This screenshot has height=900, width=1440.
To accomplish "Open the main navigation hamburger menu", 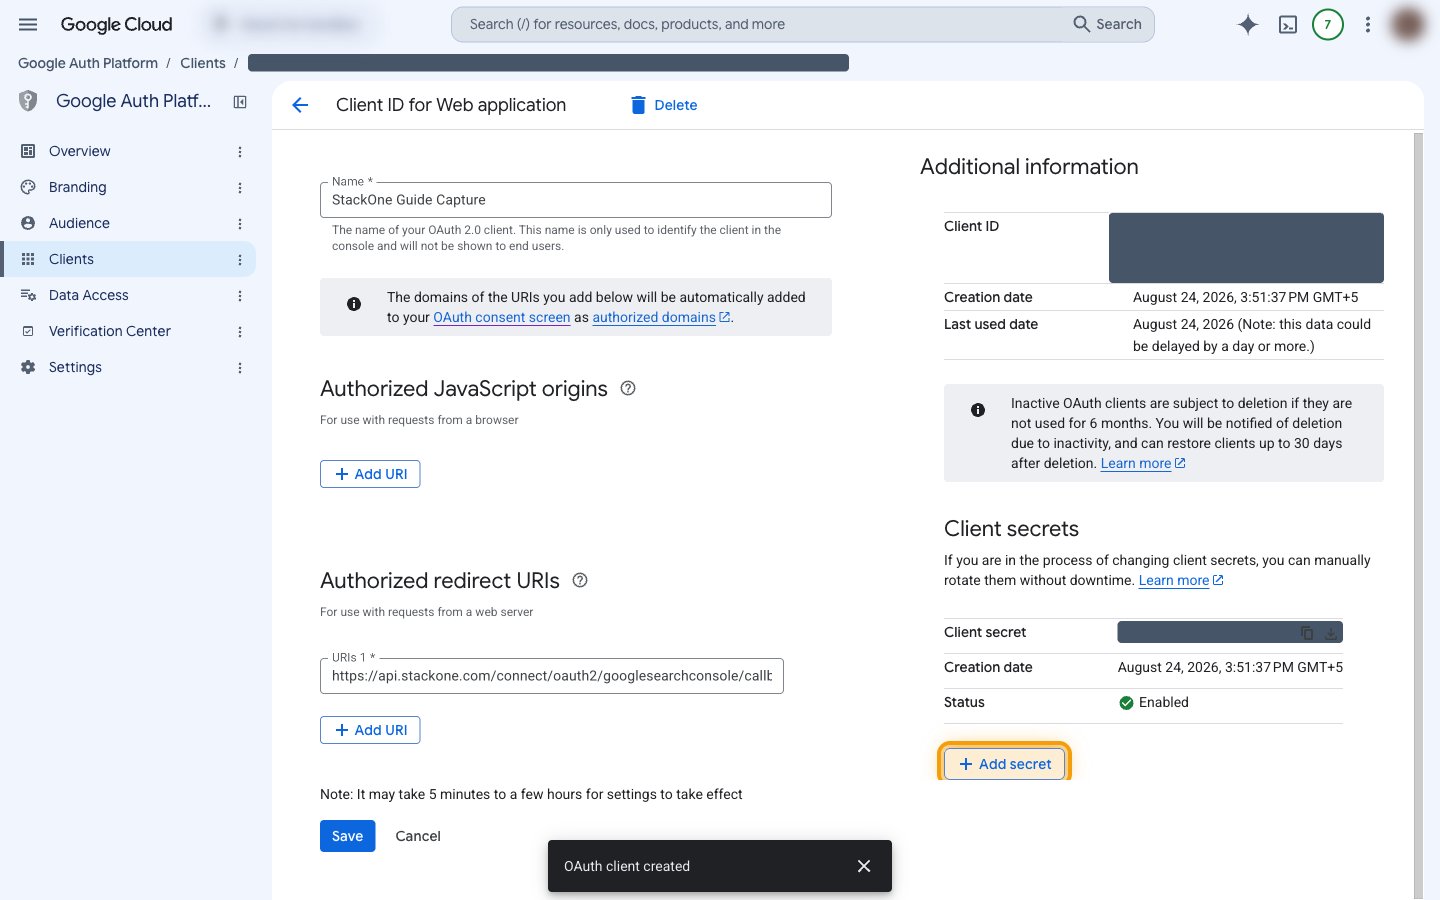I will pyautogui.click(x=28, y=24).
